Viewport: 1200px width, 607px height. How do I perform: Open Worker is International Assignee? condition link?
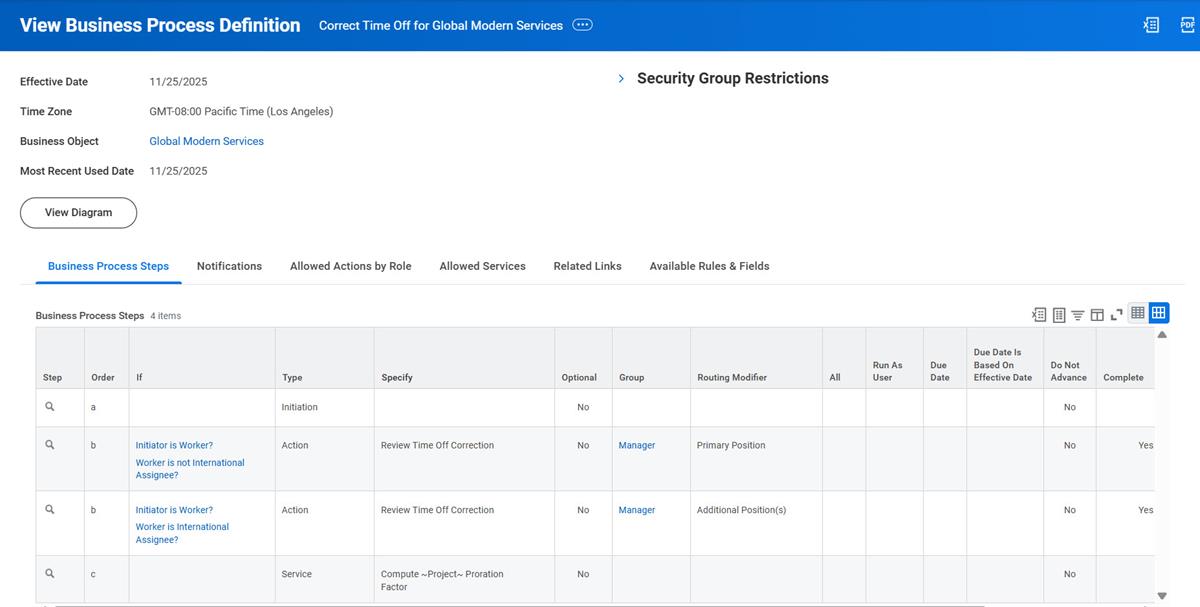(x=182, y=533)
